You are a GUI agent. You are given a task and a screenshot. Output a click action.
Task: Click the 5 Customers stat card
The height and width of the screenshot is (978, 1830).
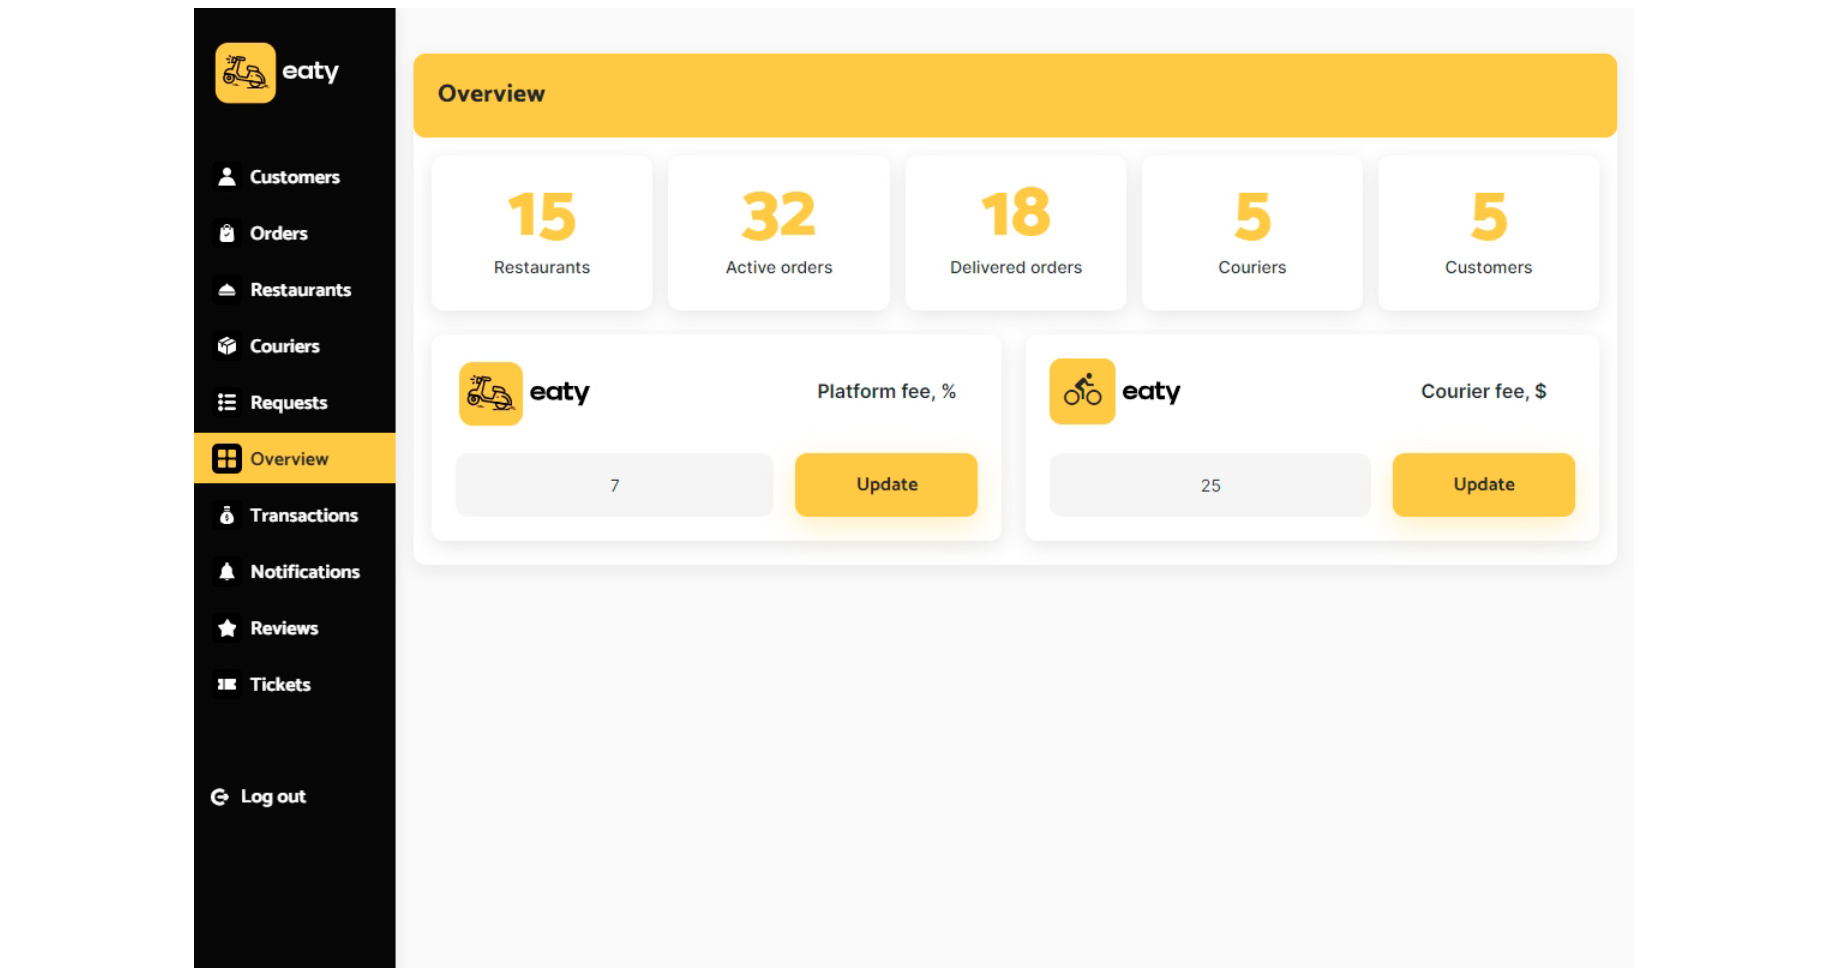point(1489,233)
